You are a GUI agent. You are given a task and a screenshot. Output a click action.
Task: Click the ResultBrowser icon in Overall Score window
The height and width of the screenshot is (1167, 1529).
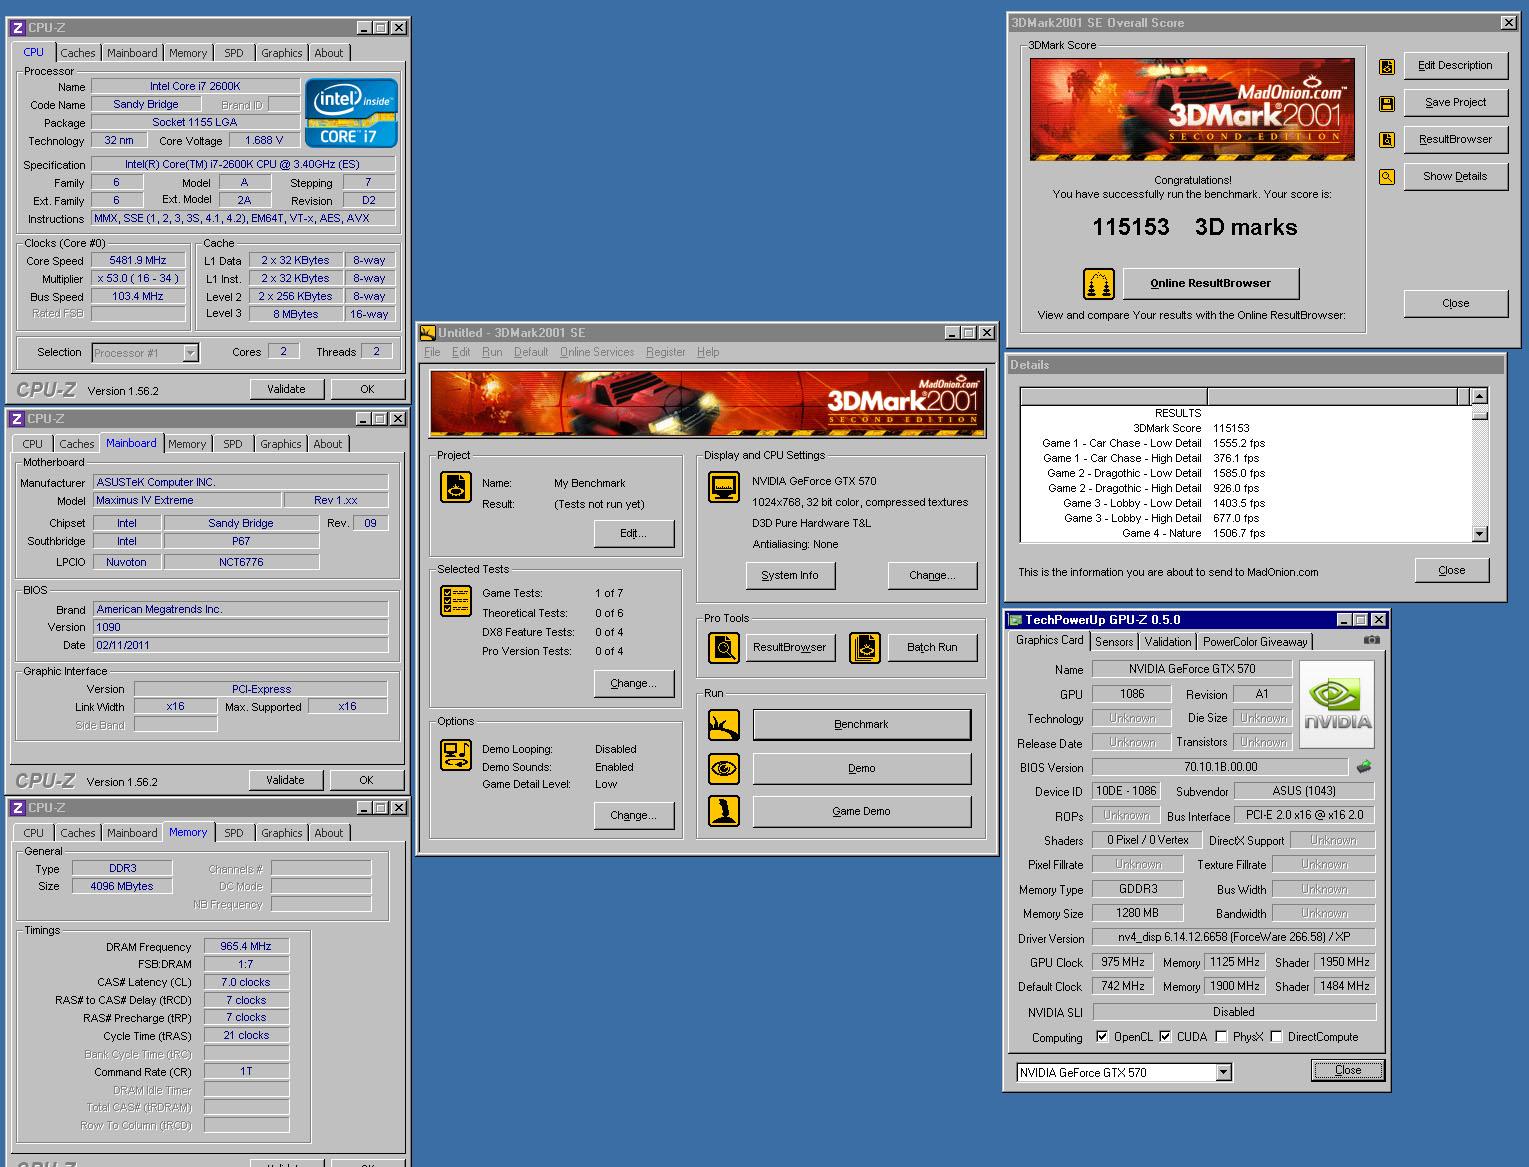pyautogui.click(x=1386, y=140)
